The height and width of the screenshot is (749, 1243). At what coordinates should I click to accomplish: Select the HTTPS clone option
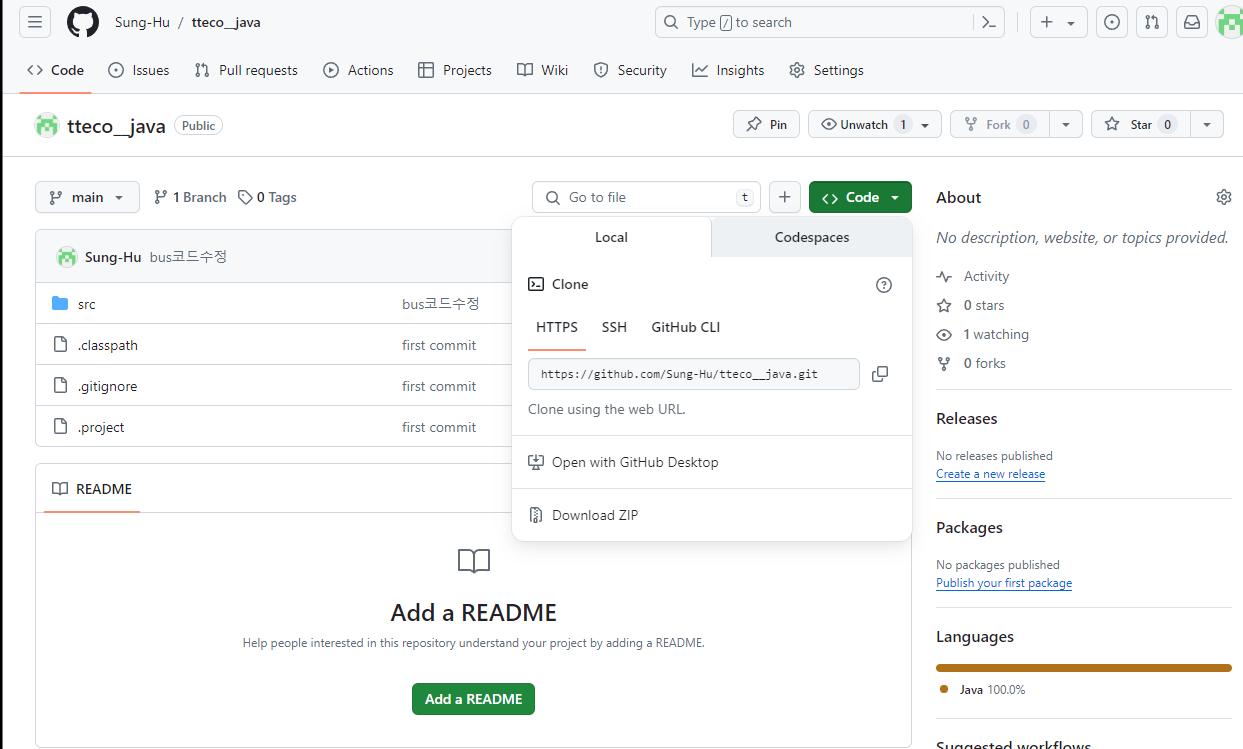pos(557,327)
